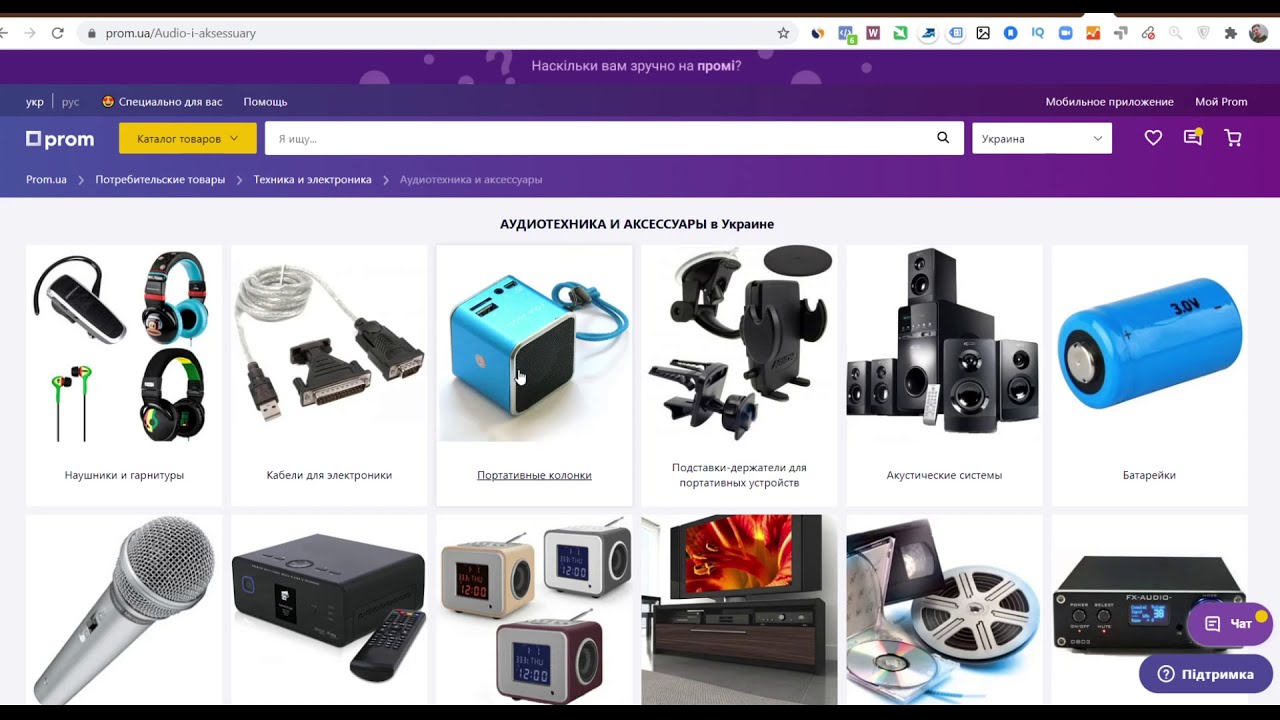This screenshot has width=1280, height=720.
Task: Open Акустические системы category link
Action: (x=944, y=475)
